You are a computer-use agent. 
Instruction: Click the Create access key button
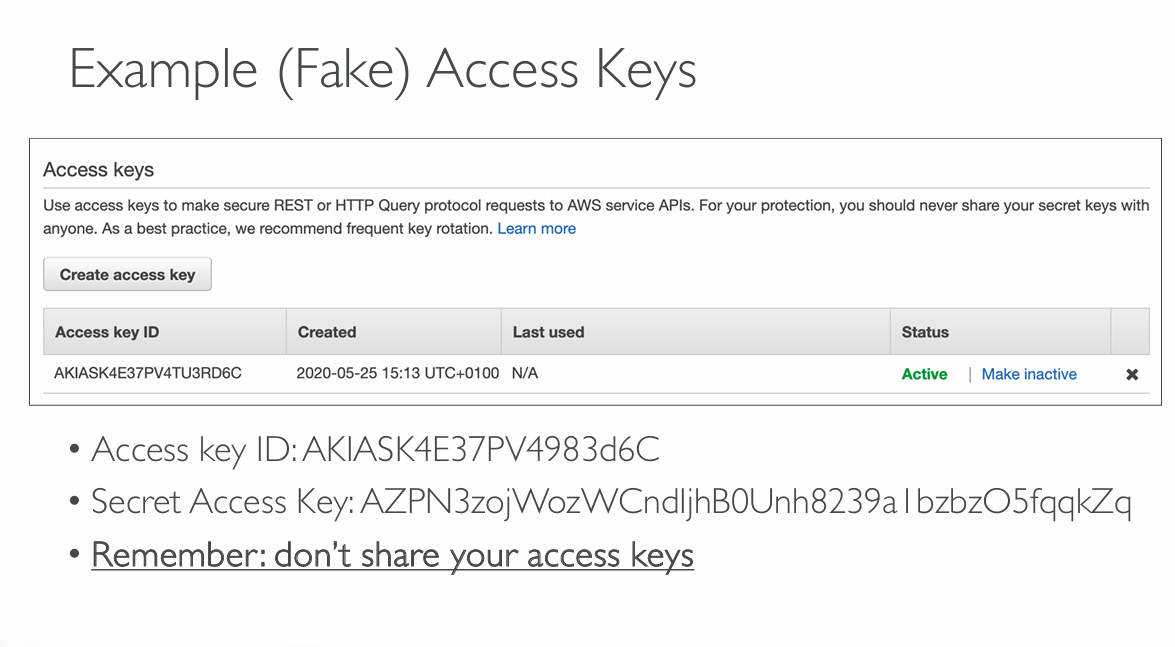click(x=127, y=275)
